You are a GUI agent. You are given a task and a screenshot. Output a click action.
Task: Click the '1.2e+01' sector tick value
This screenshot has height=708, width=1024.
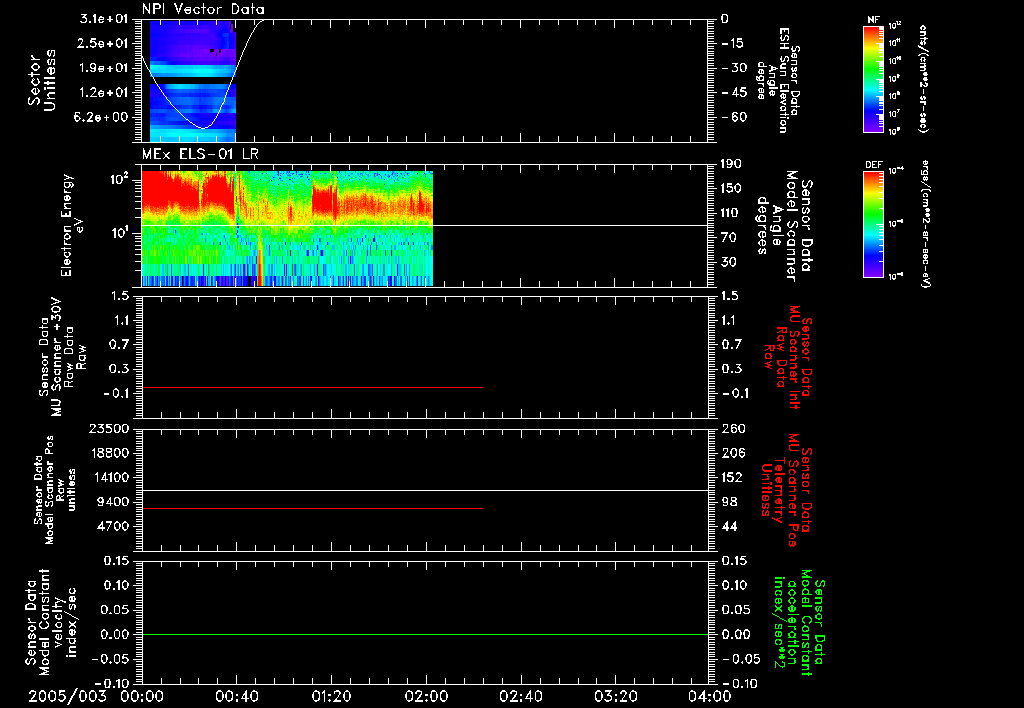click(104, 93)
